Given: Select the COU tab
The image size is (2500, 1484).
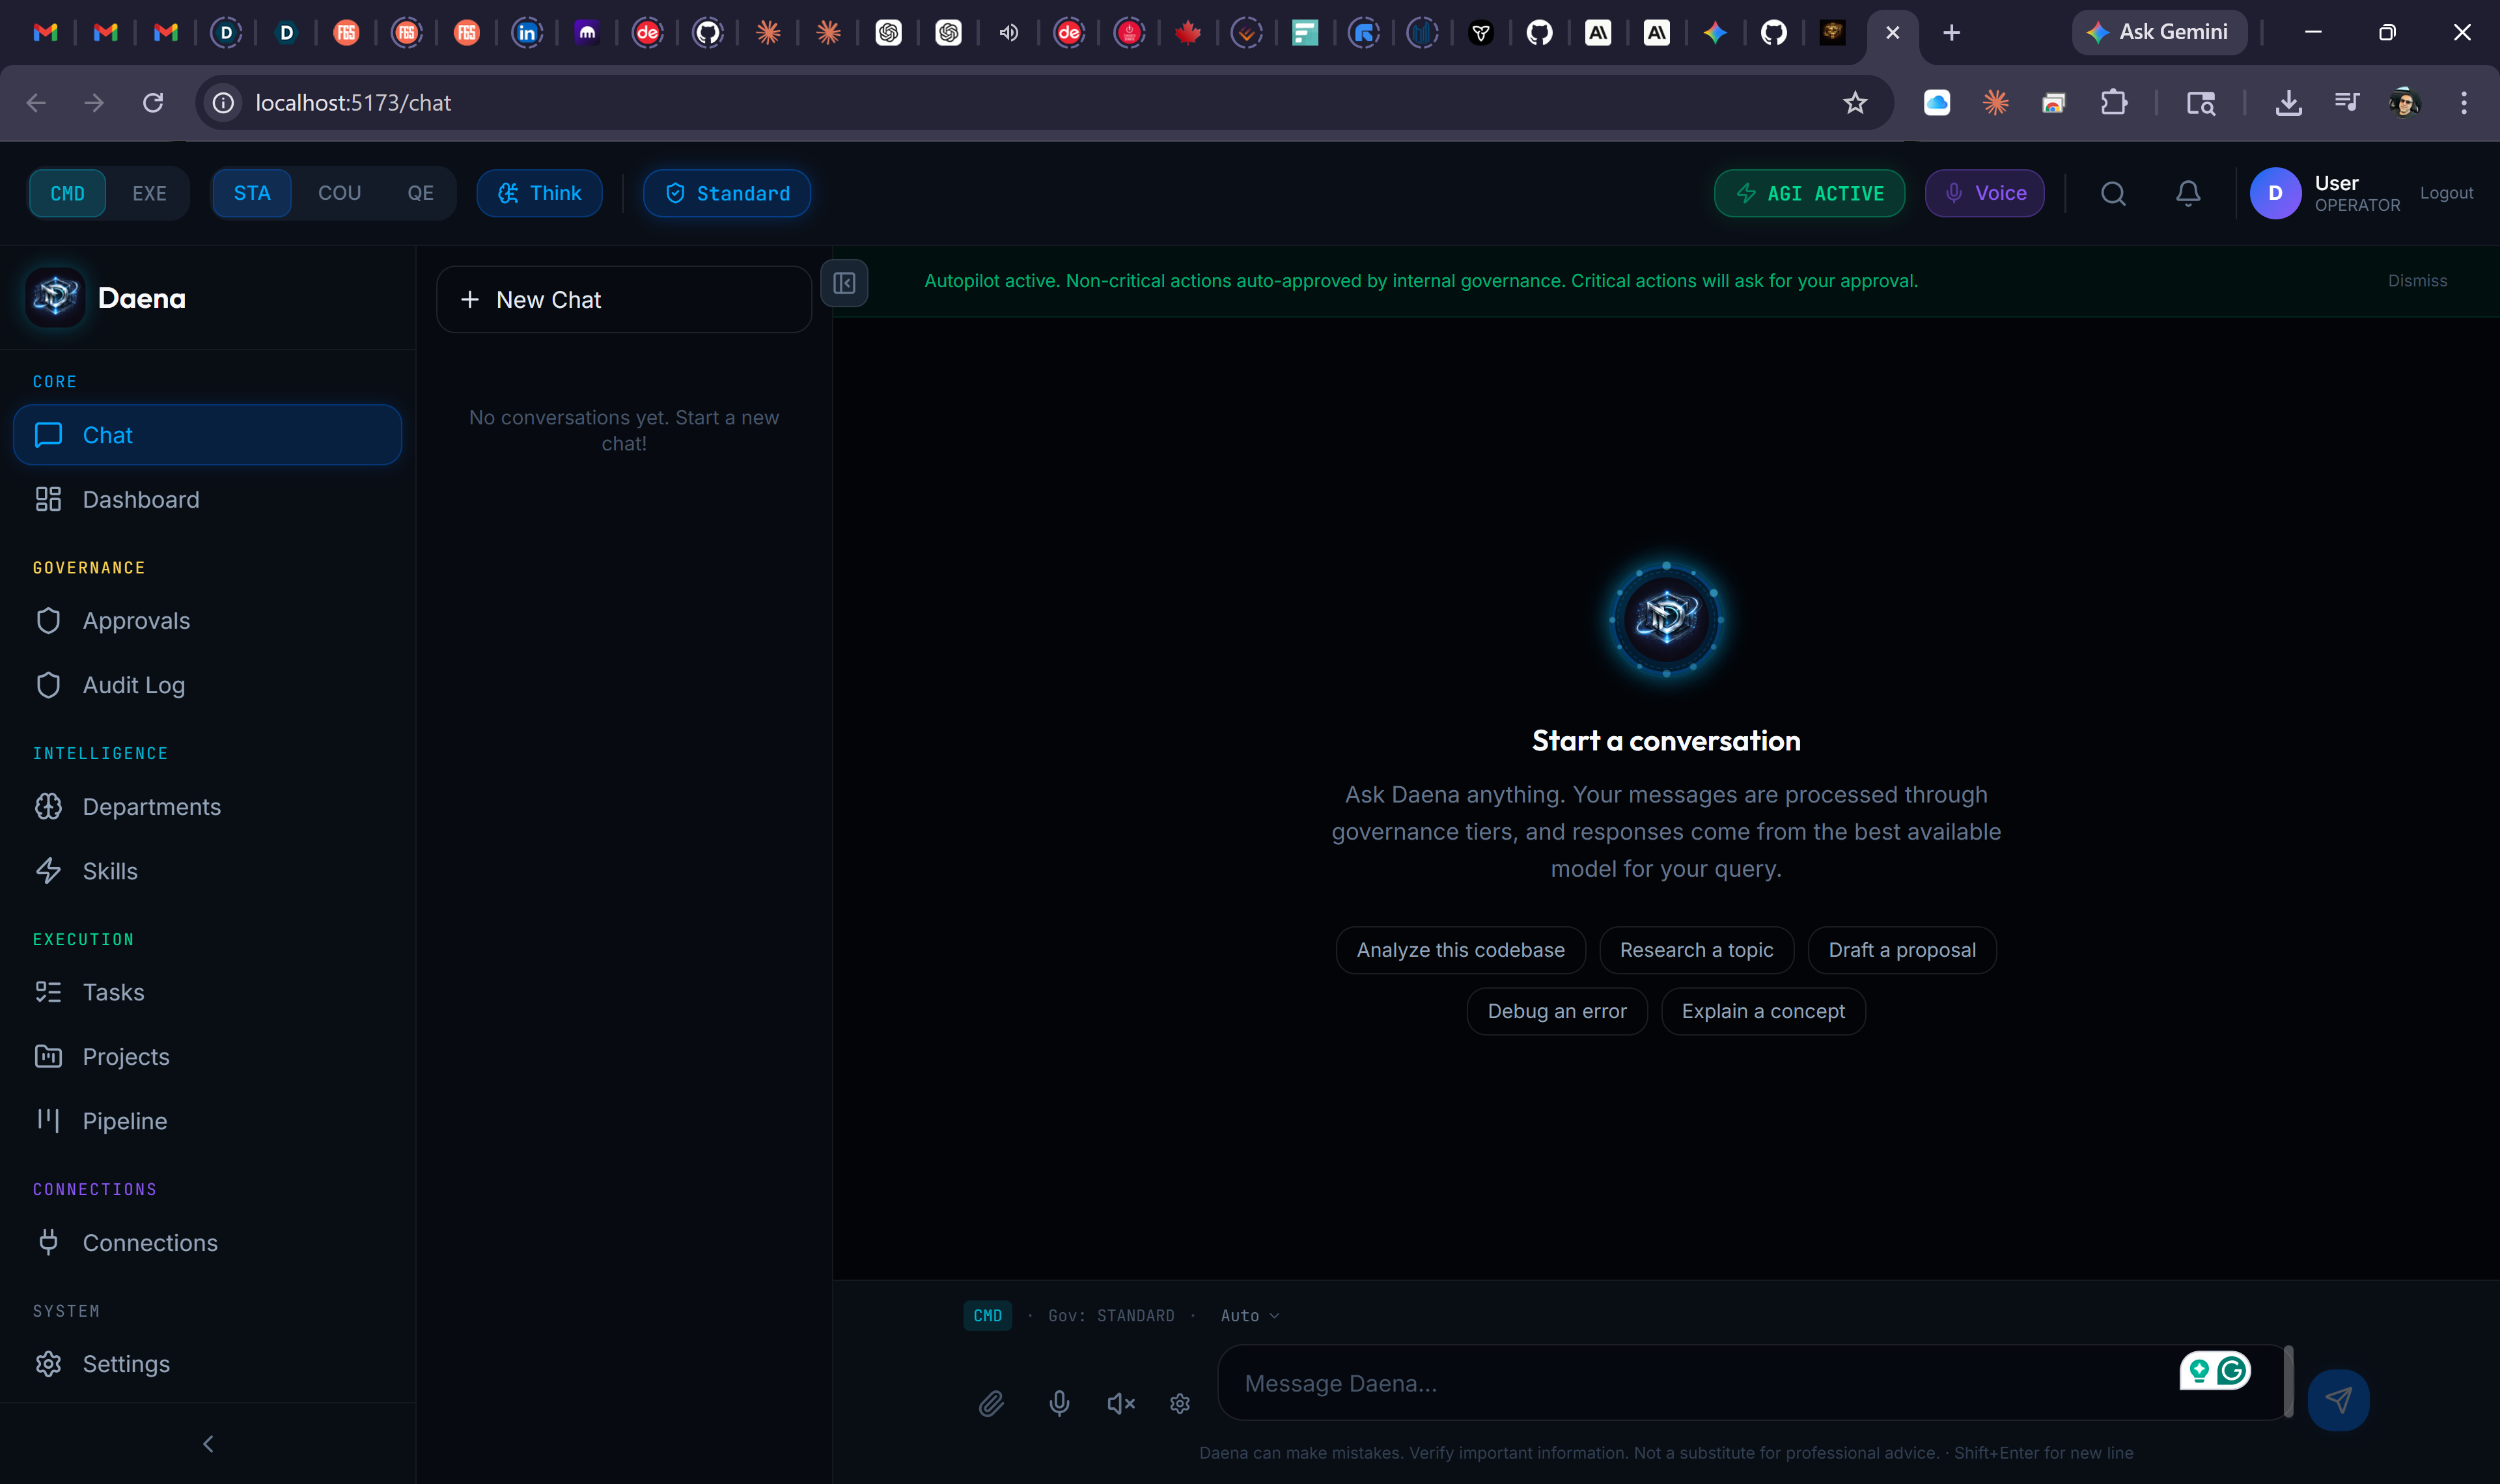Looking at the screenshot, I should (x=339, y=193).
